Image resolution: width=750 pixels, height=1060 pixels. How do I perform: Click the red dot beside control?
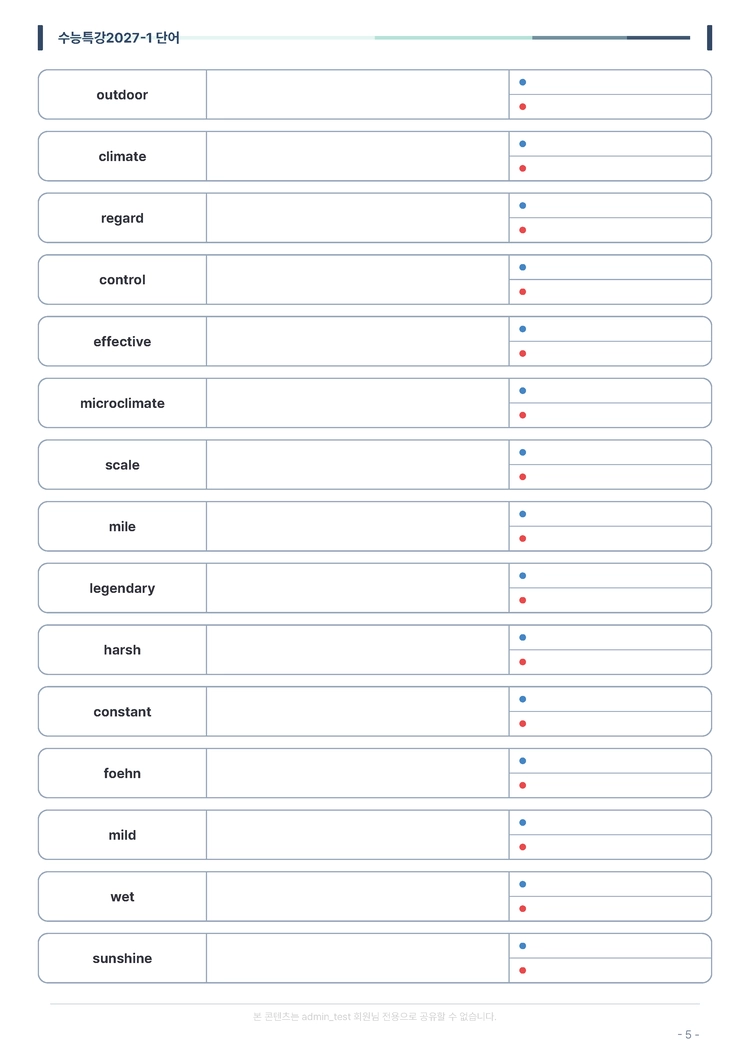tap(523, 292)
